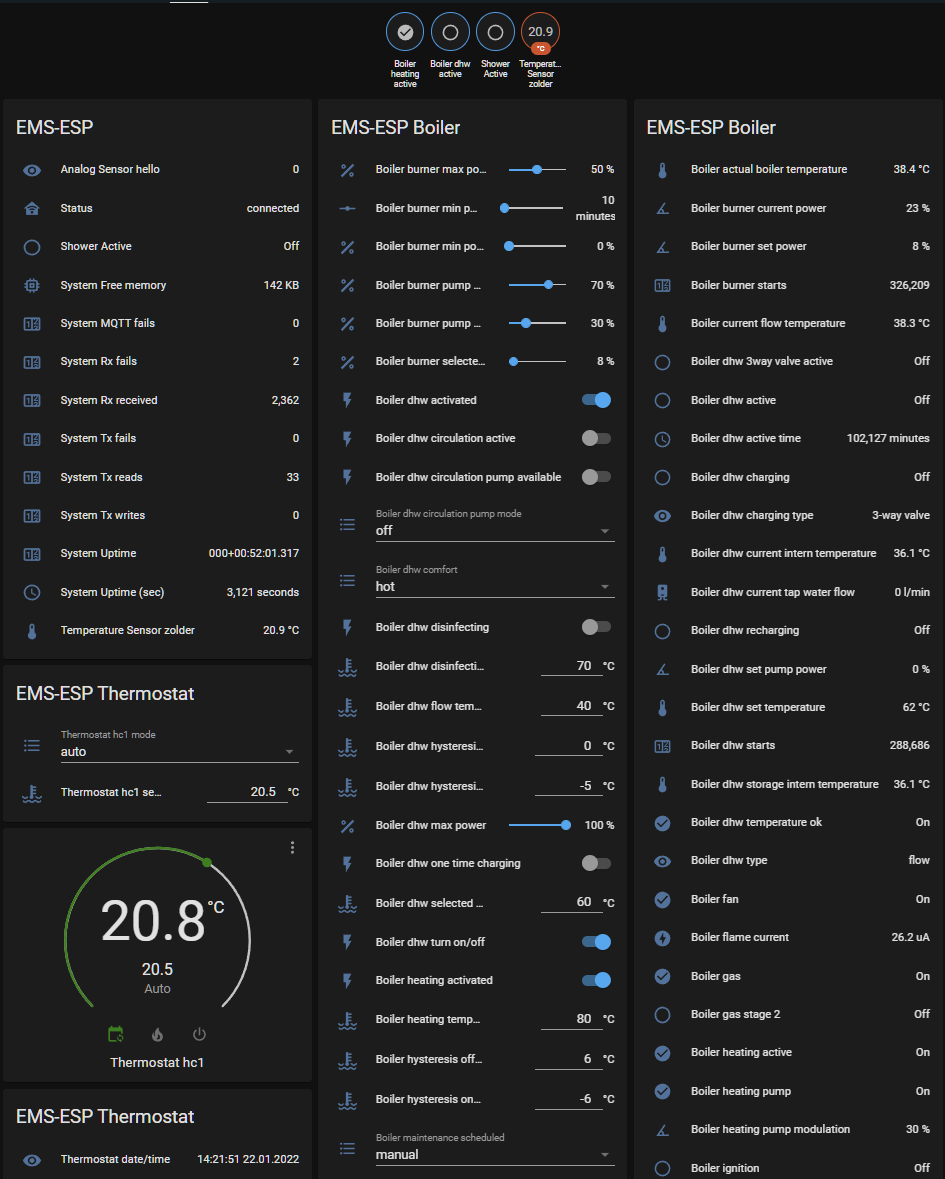Expand the Boiler dhw comfort dropdown
The image size is (945, 1179).
493,587
